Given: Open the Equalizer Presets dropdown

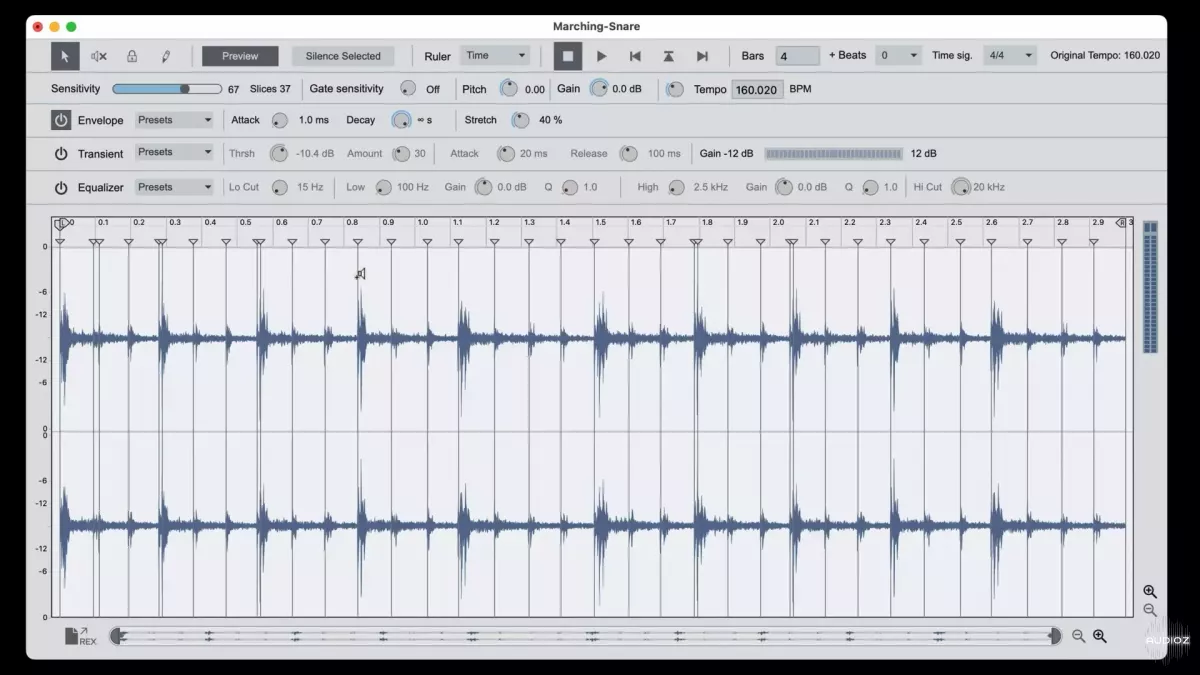Looking at the screenshot, I should (175, 187).
